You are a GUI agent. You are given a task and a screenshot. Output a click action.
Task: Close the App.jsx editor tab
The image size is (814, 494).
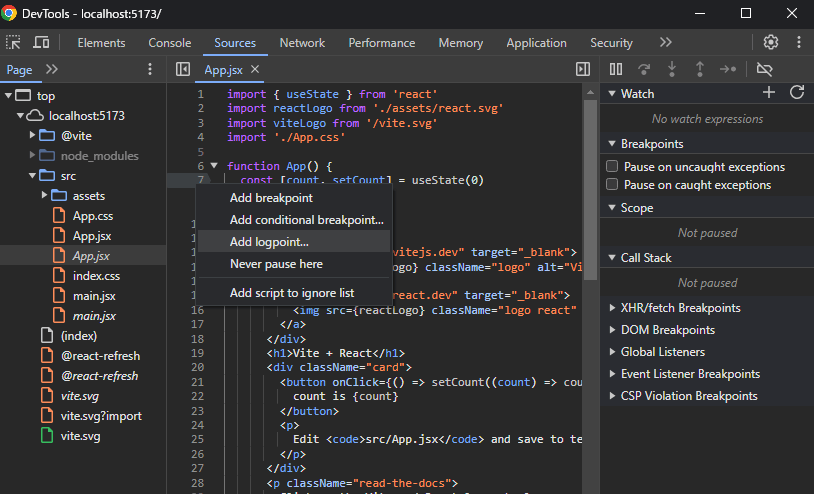[255, 69]
